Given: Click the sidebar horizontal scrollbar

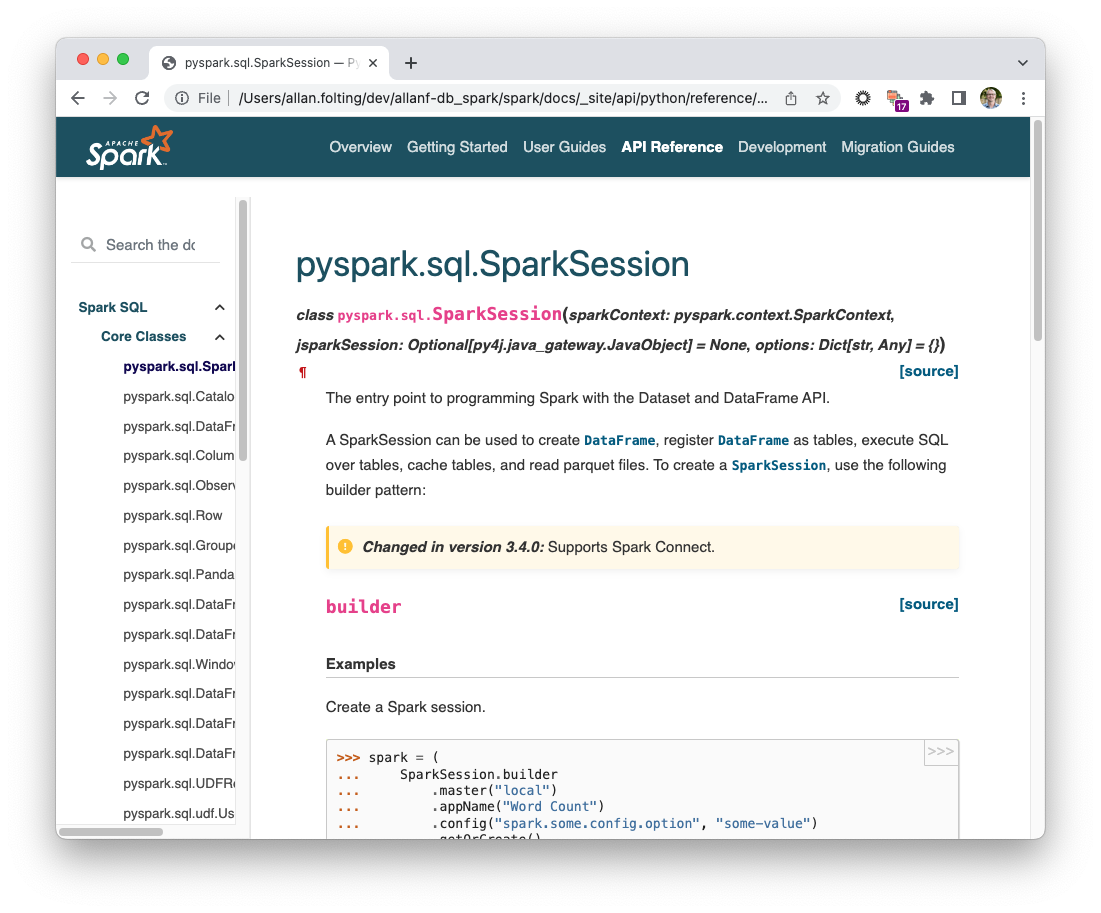Looking at the screenshot, I should (x=110, y=832).
